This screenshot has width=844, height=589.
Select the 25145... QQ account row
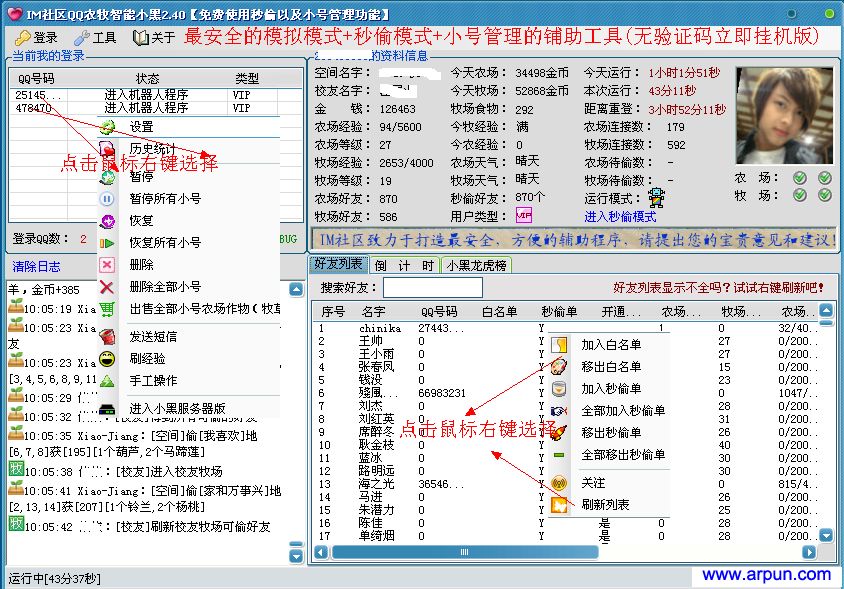click(x=156, y=95)
